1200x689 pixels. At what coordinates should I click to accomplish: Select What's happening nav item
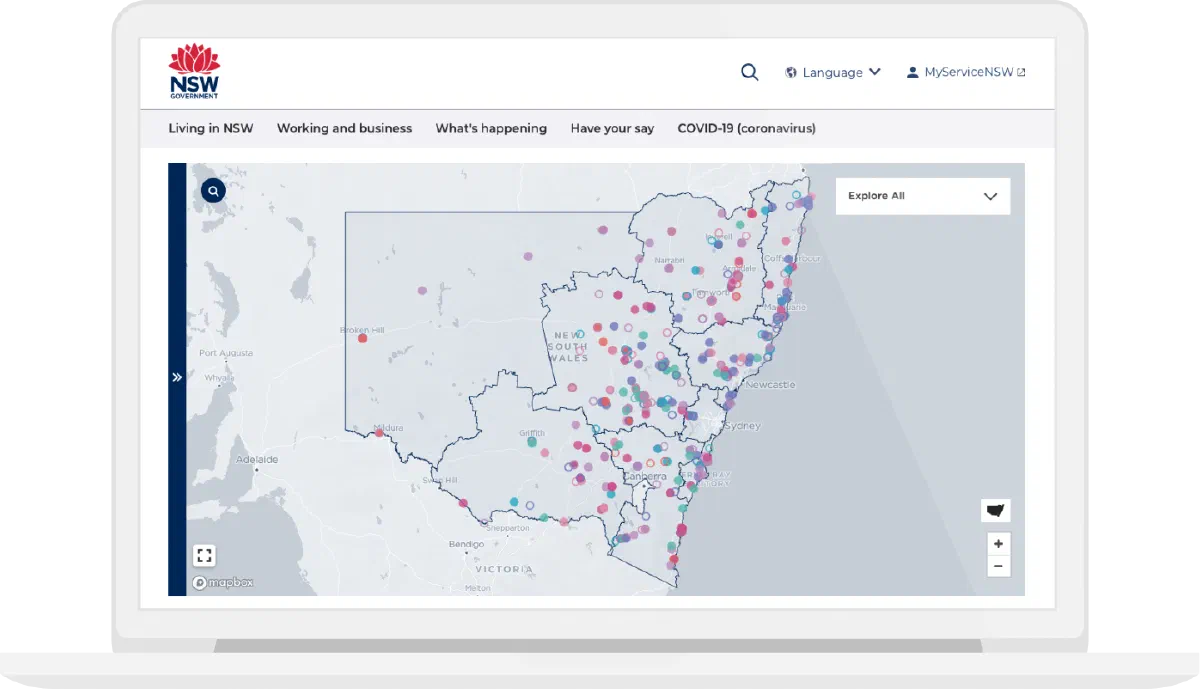click(x=491, y=128)
